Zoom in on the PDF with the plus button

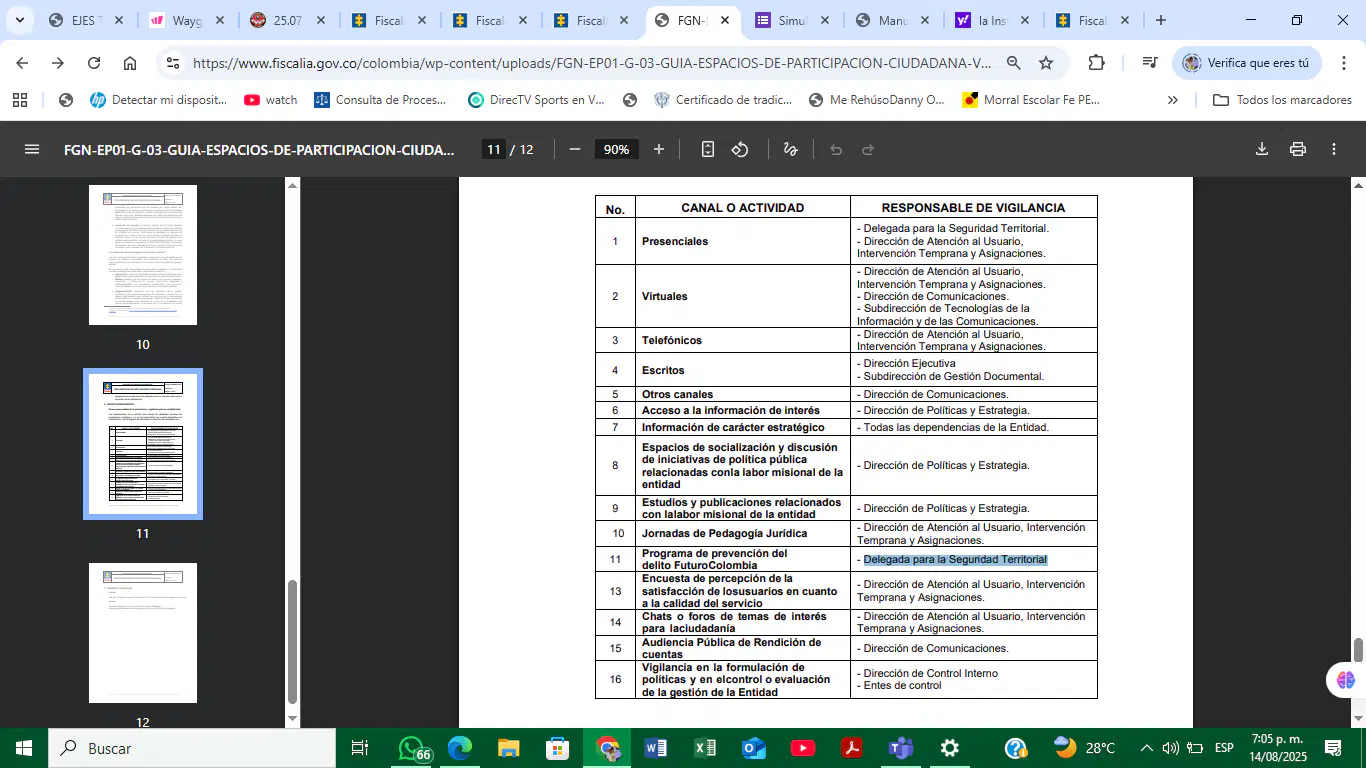[x=659, y=149]
